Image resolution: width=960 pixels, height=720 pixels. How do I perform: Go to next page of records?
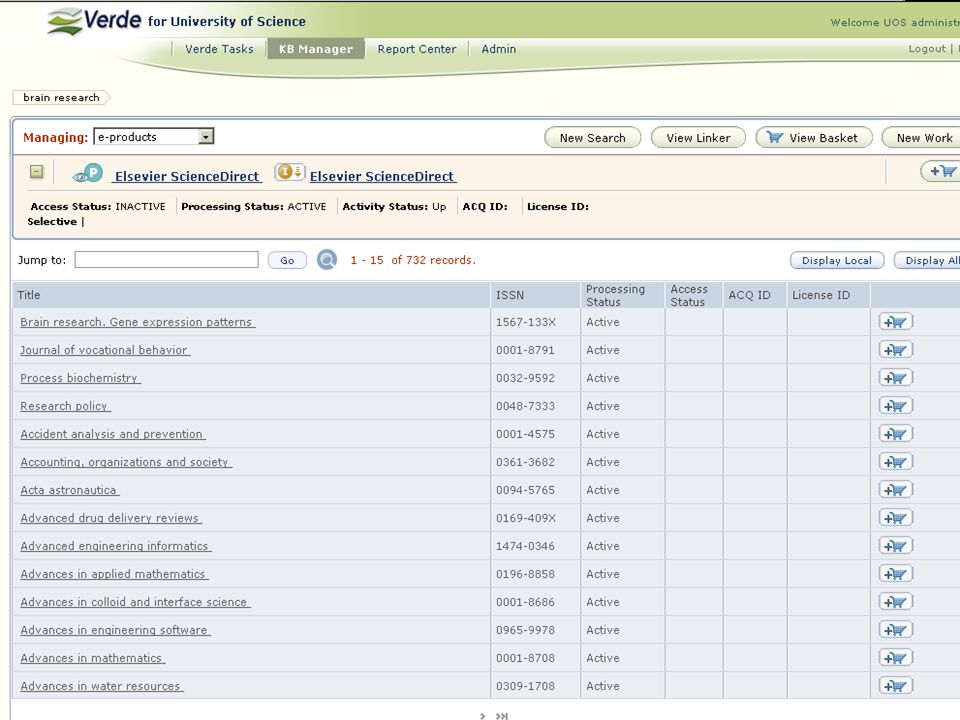(482, 716)
